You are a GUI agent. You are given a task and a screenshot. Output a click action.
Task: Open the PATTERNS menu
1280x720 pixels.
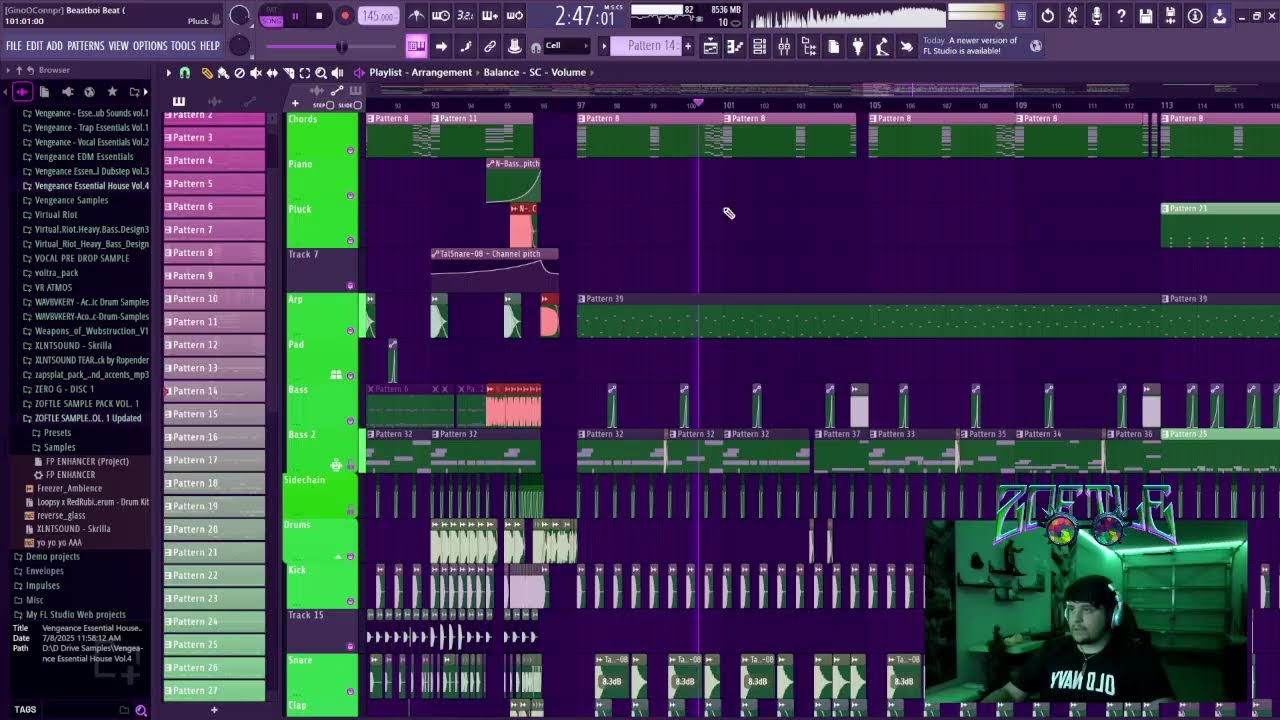[x=86, y=46]
